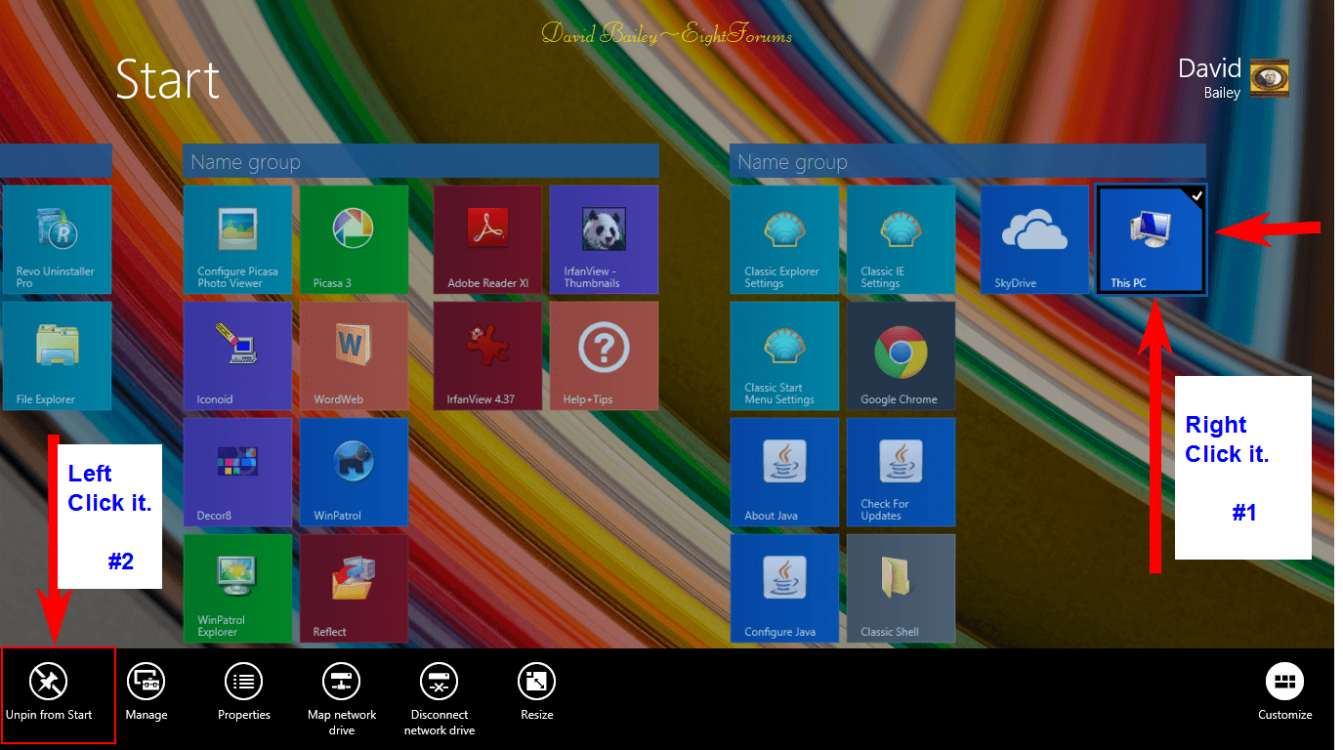The image size is (1343, 750).
Task: Uncheck the This PC tile checkmark
Action: [1197, 196]
